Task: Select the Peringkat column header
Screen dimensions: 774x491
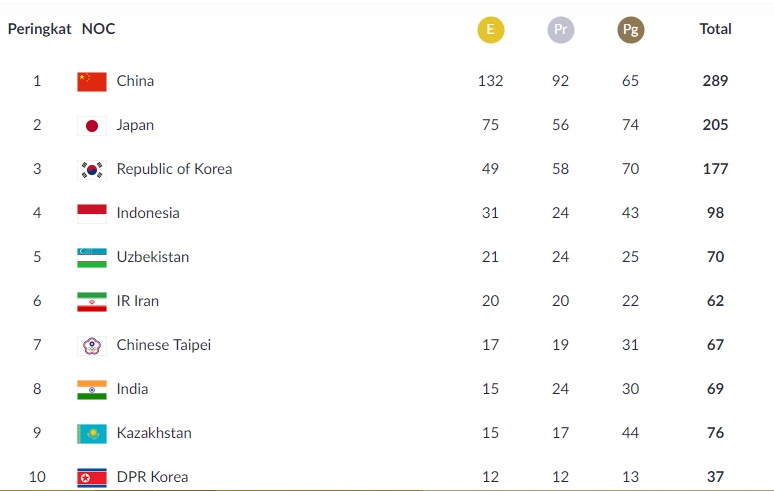Action: coord(39,29)
